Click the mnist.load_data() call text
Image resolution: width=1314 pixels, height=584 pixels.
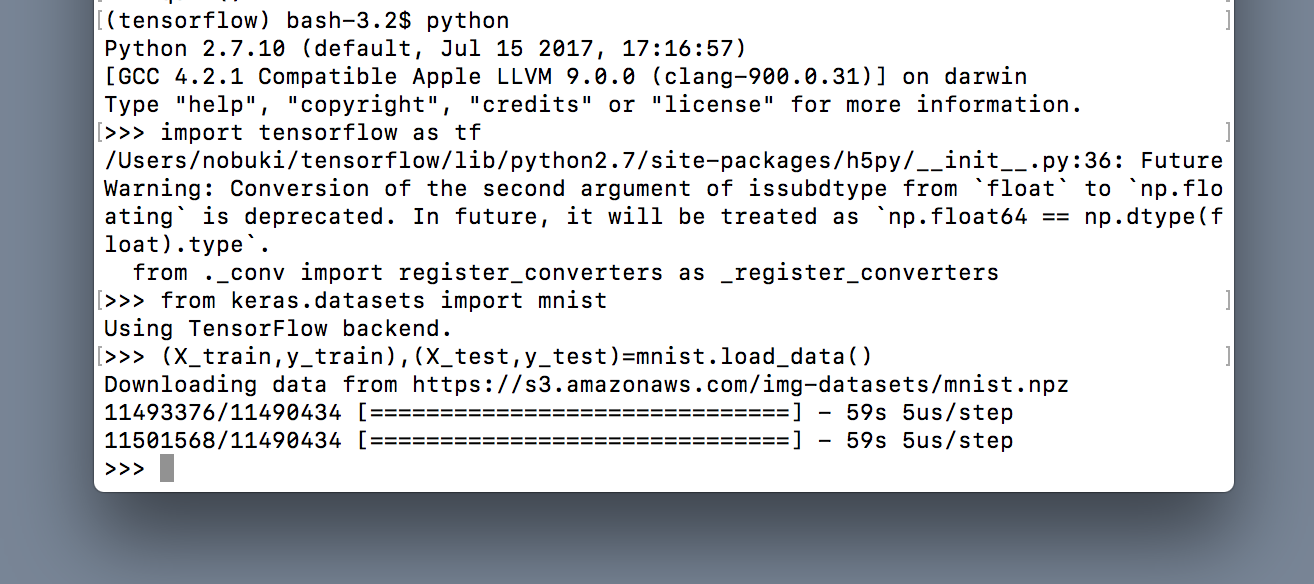[x=755, y=356]
